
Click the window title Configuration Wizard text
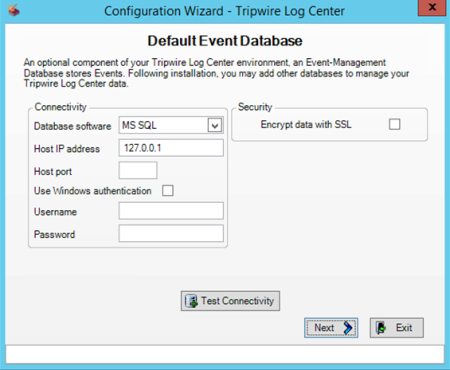coord(224,11)
